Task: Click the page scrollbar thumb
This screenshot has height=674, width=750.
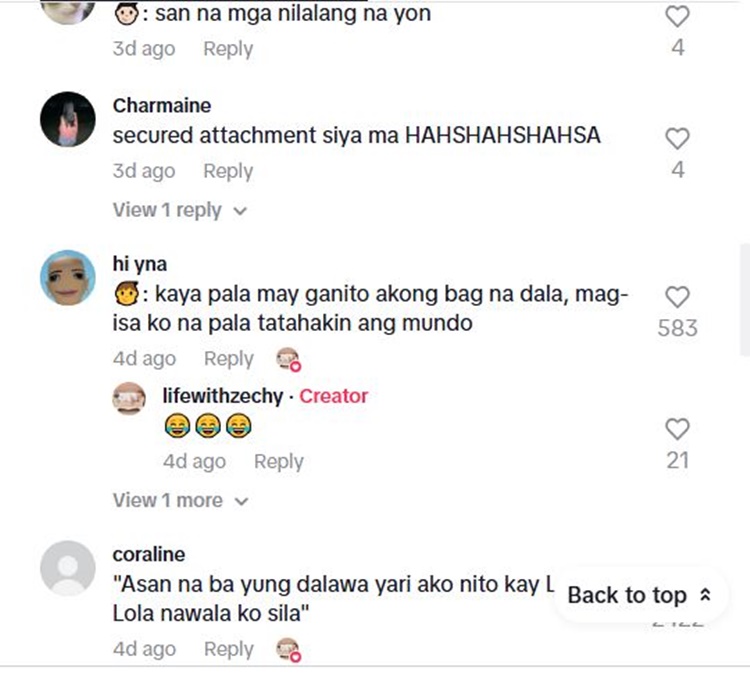Action: coord(745,299)
